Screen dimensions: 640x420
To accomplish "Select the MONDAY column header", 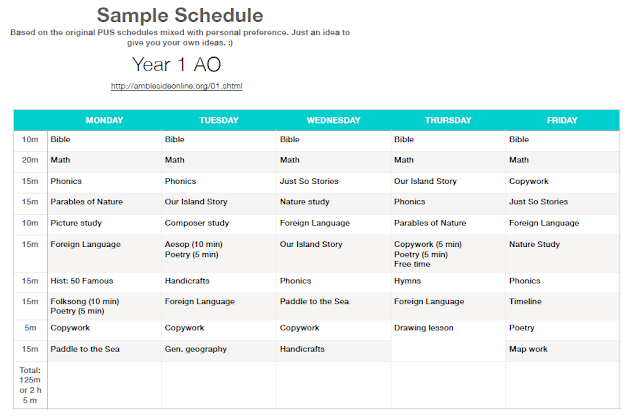I will (104, 120).
